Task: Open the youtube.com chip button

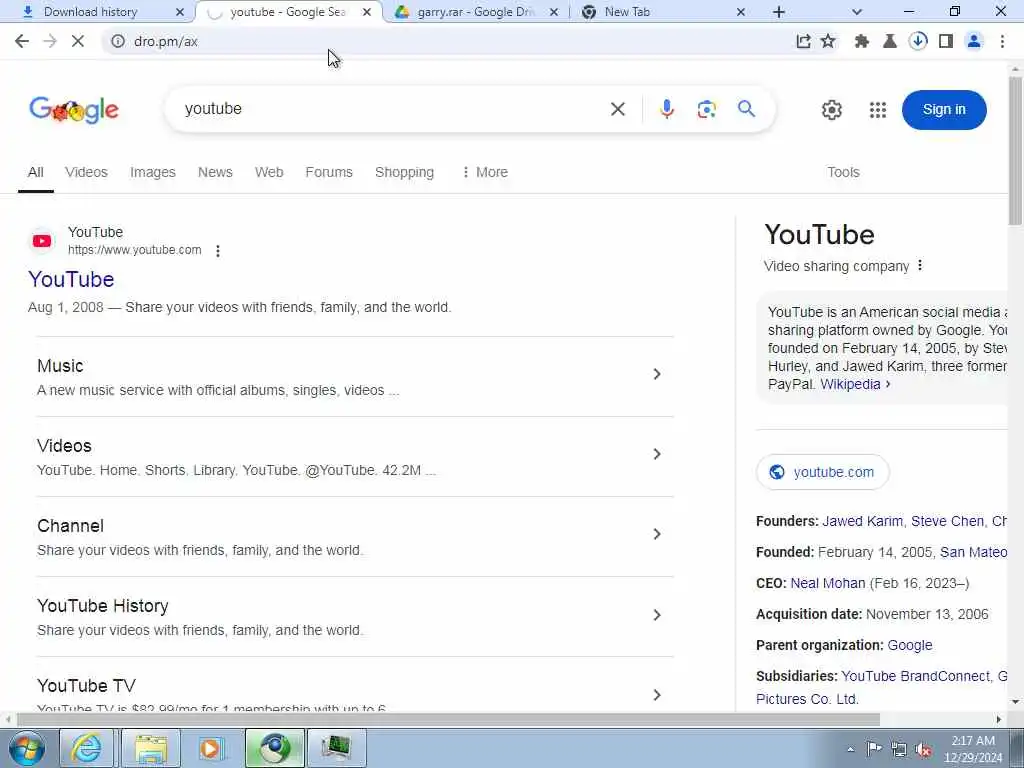Action: [x=823, y=472]
